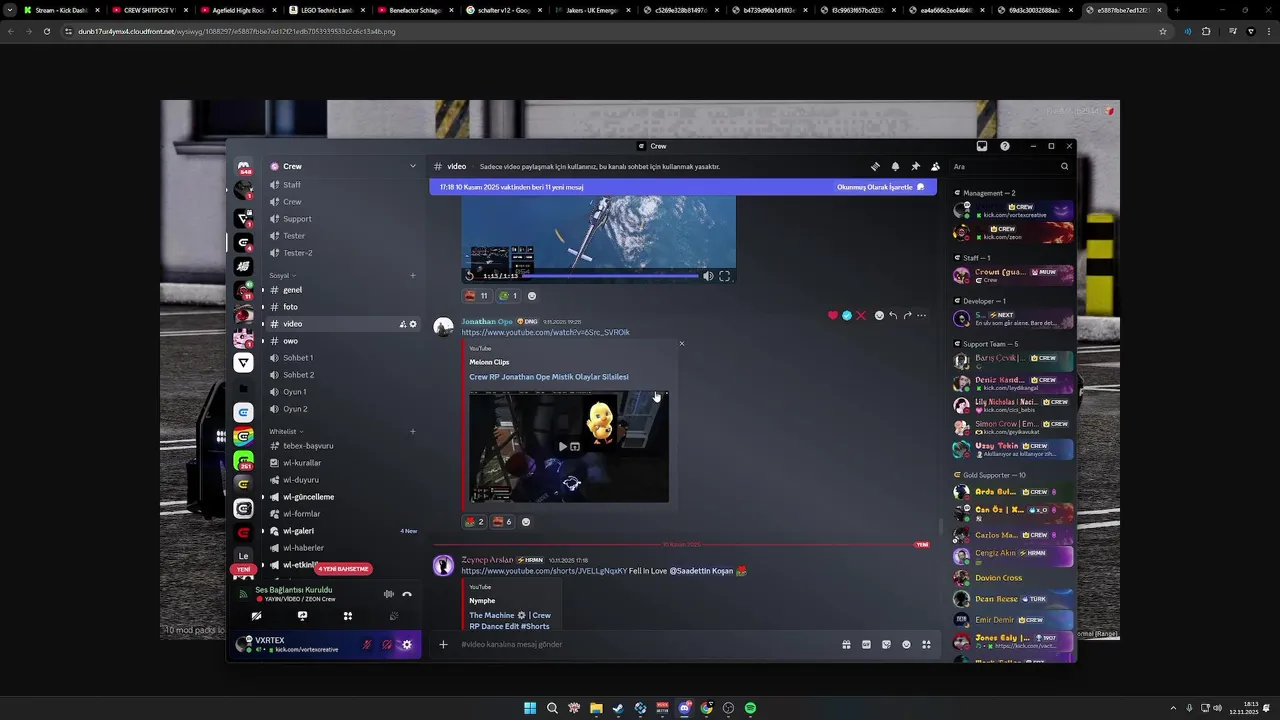Open Discord direct messages home icon
Screen dimensions: 1280x720
click(x=243, y=167)
